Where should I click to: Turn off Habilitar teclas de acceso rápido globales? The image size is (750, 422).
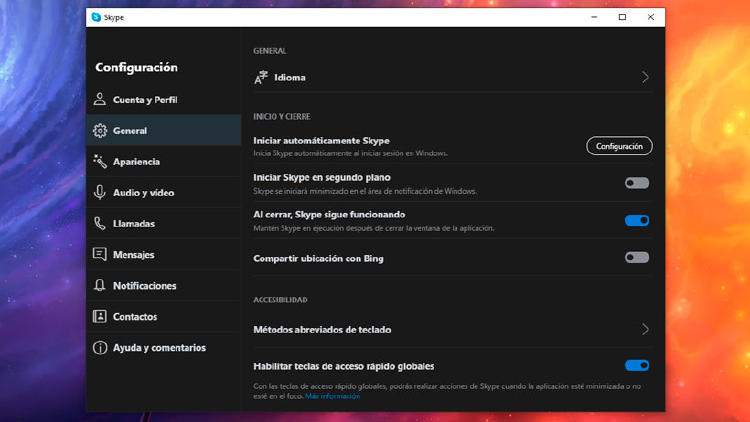coord(636,366)
